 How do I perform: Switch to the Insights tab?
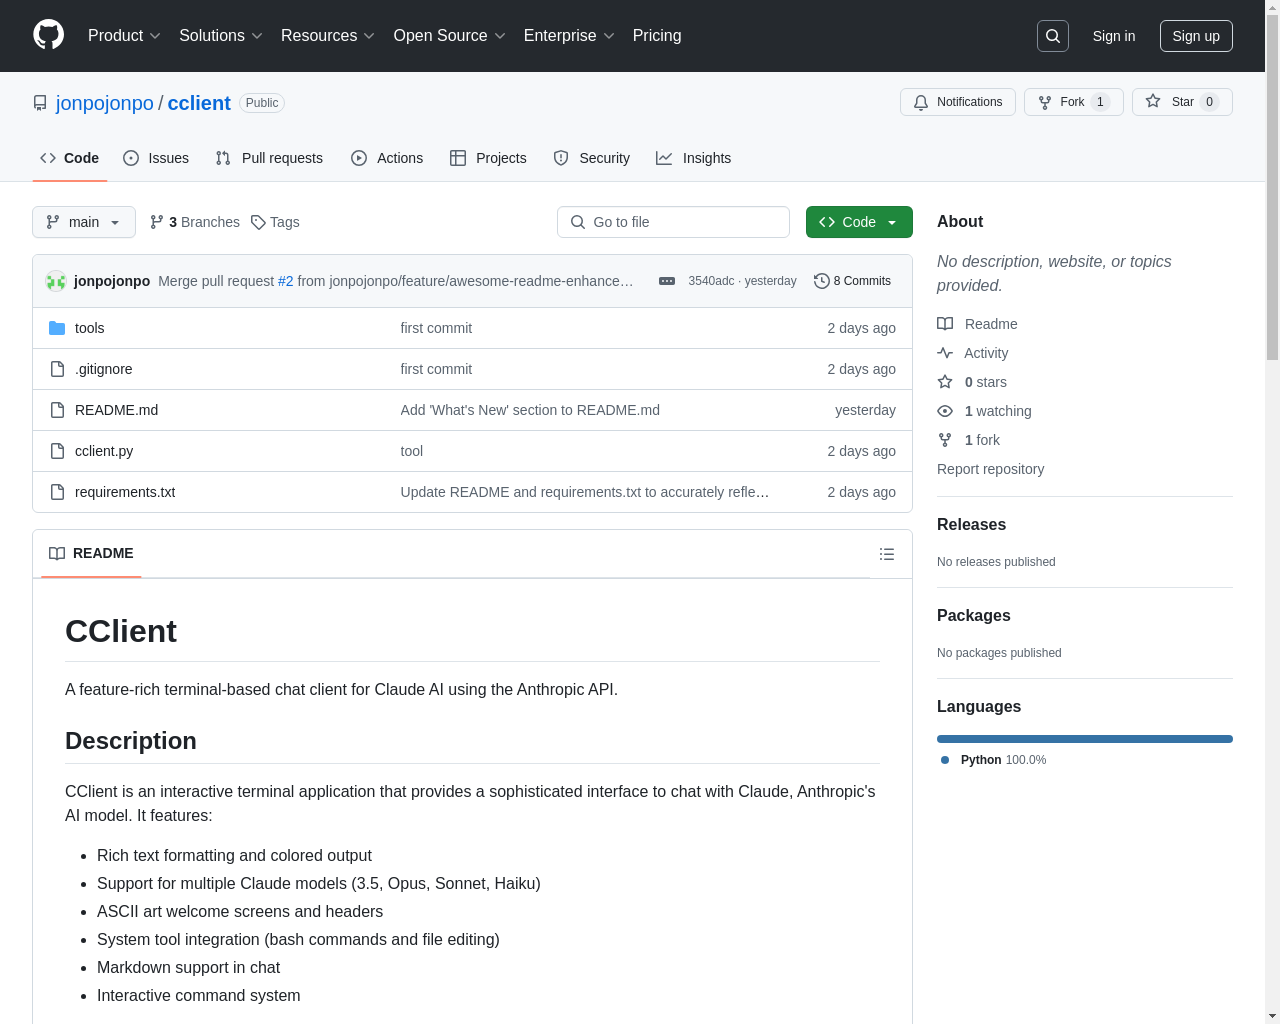click(693, 158)
